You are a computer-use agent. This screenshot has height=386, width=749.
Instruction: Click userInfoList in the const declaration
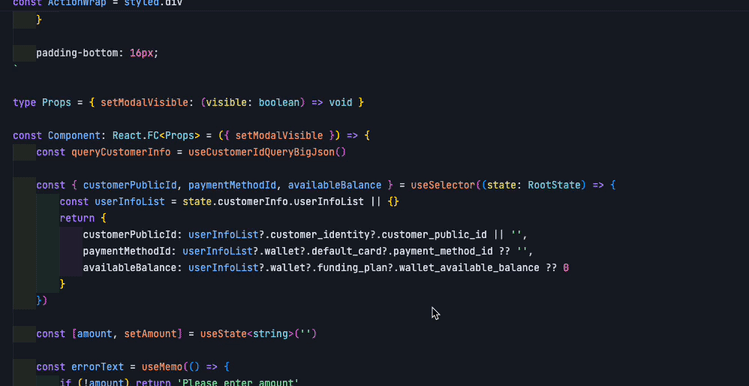pyautogui.click(x=129, y=202)
